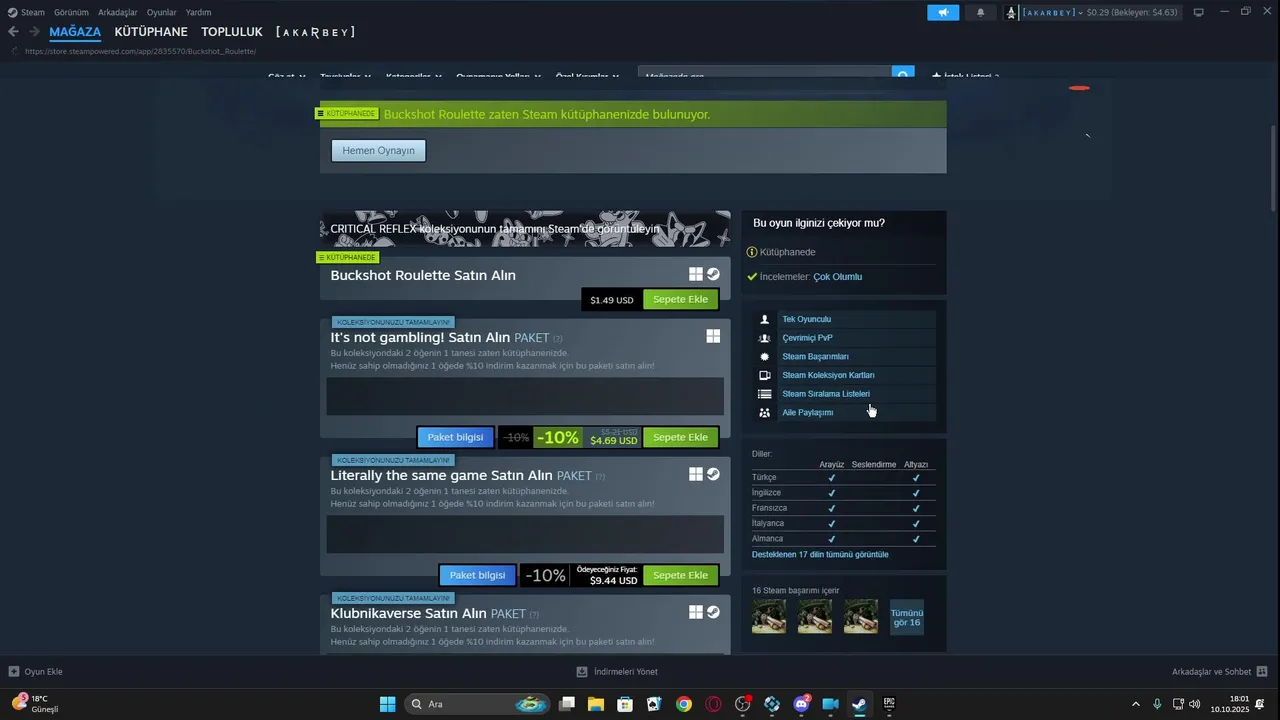1280x720 pixels.
Task: Click the microphone icon in system tray
Action: pos(1157,704)
